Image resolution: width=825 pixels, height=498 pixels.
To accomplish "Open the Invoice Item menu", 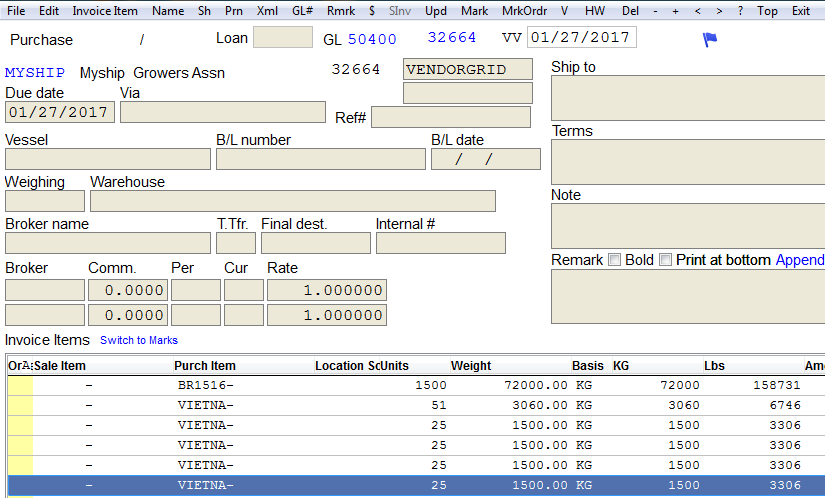I will pyautogui.click(x=105, y=11).
